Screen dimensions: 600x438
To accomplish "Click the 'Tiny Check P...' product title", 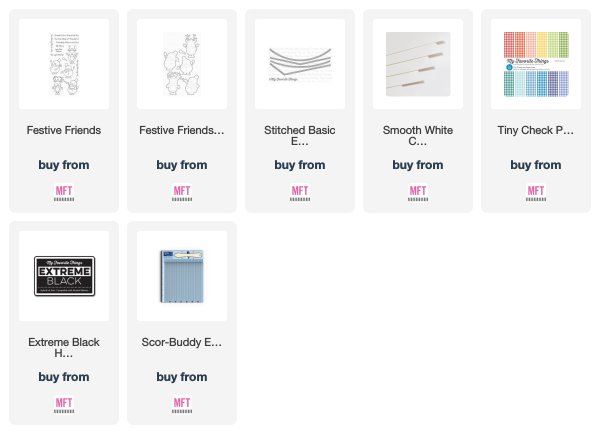I will (536, 130).
